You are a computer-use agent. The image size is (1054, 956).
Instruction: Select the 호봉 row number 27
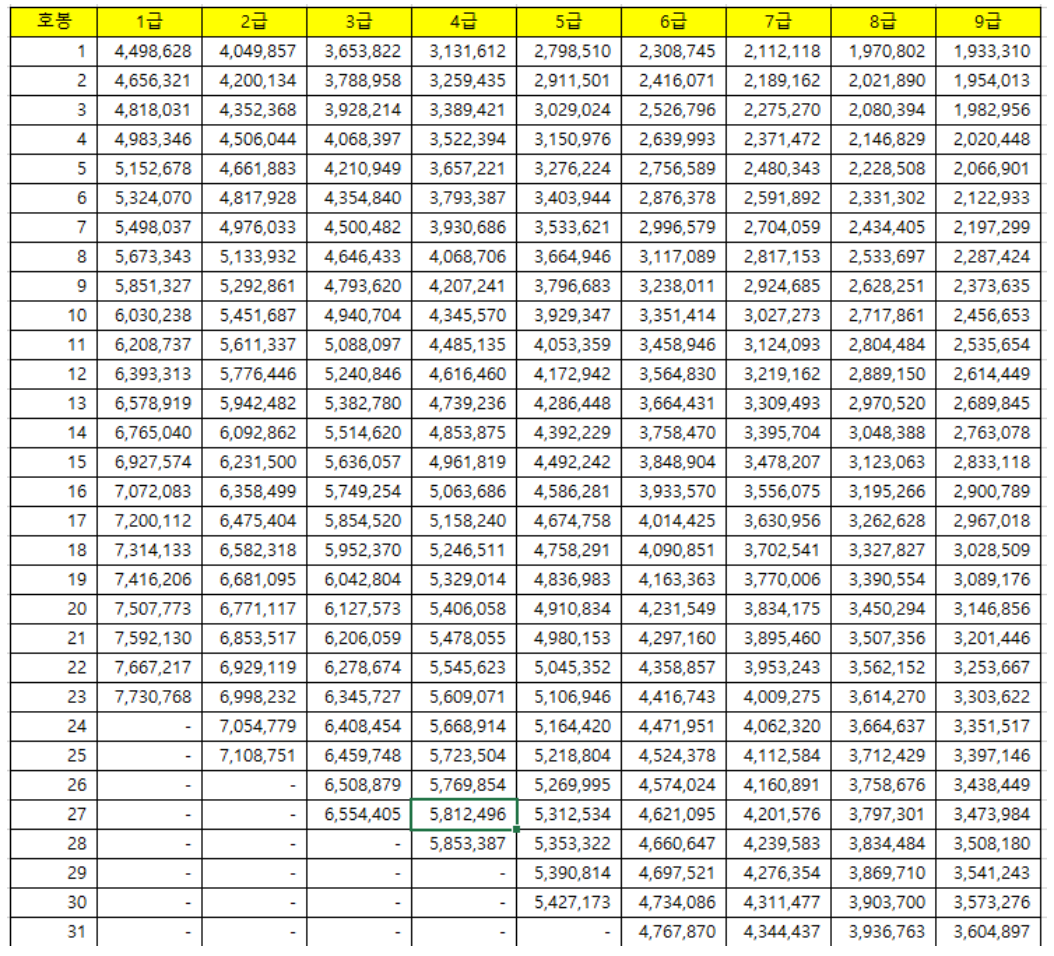54,814
